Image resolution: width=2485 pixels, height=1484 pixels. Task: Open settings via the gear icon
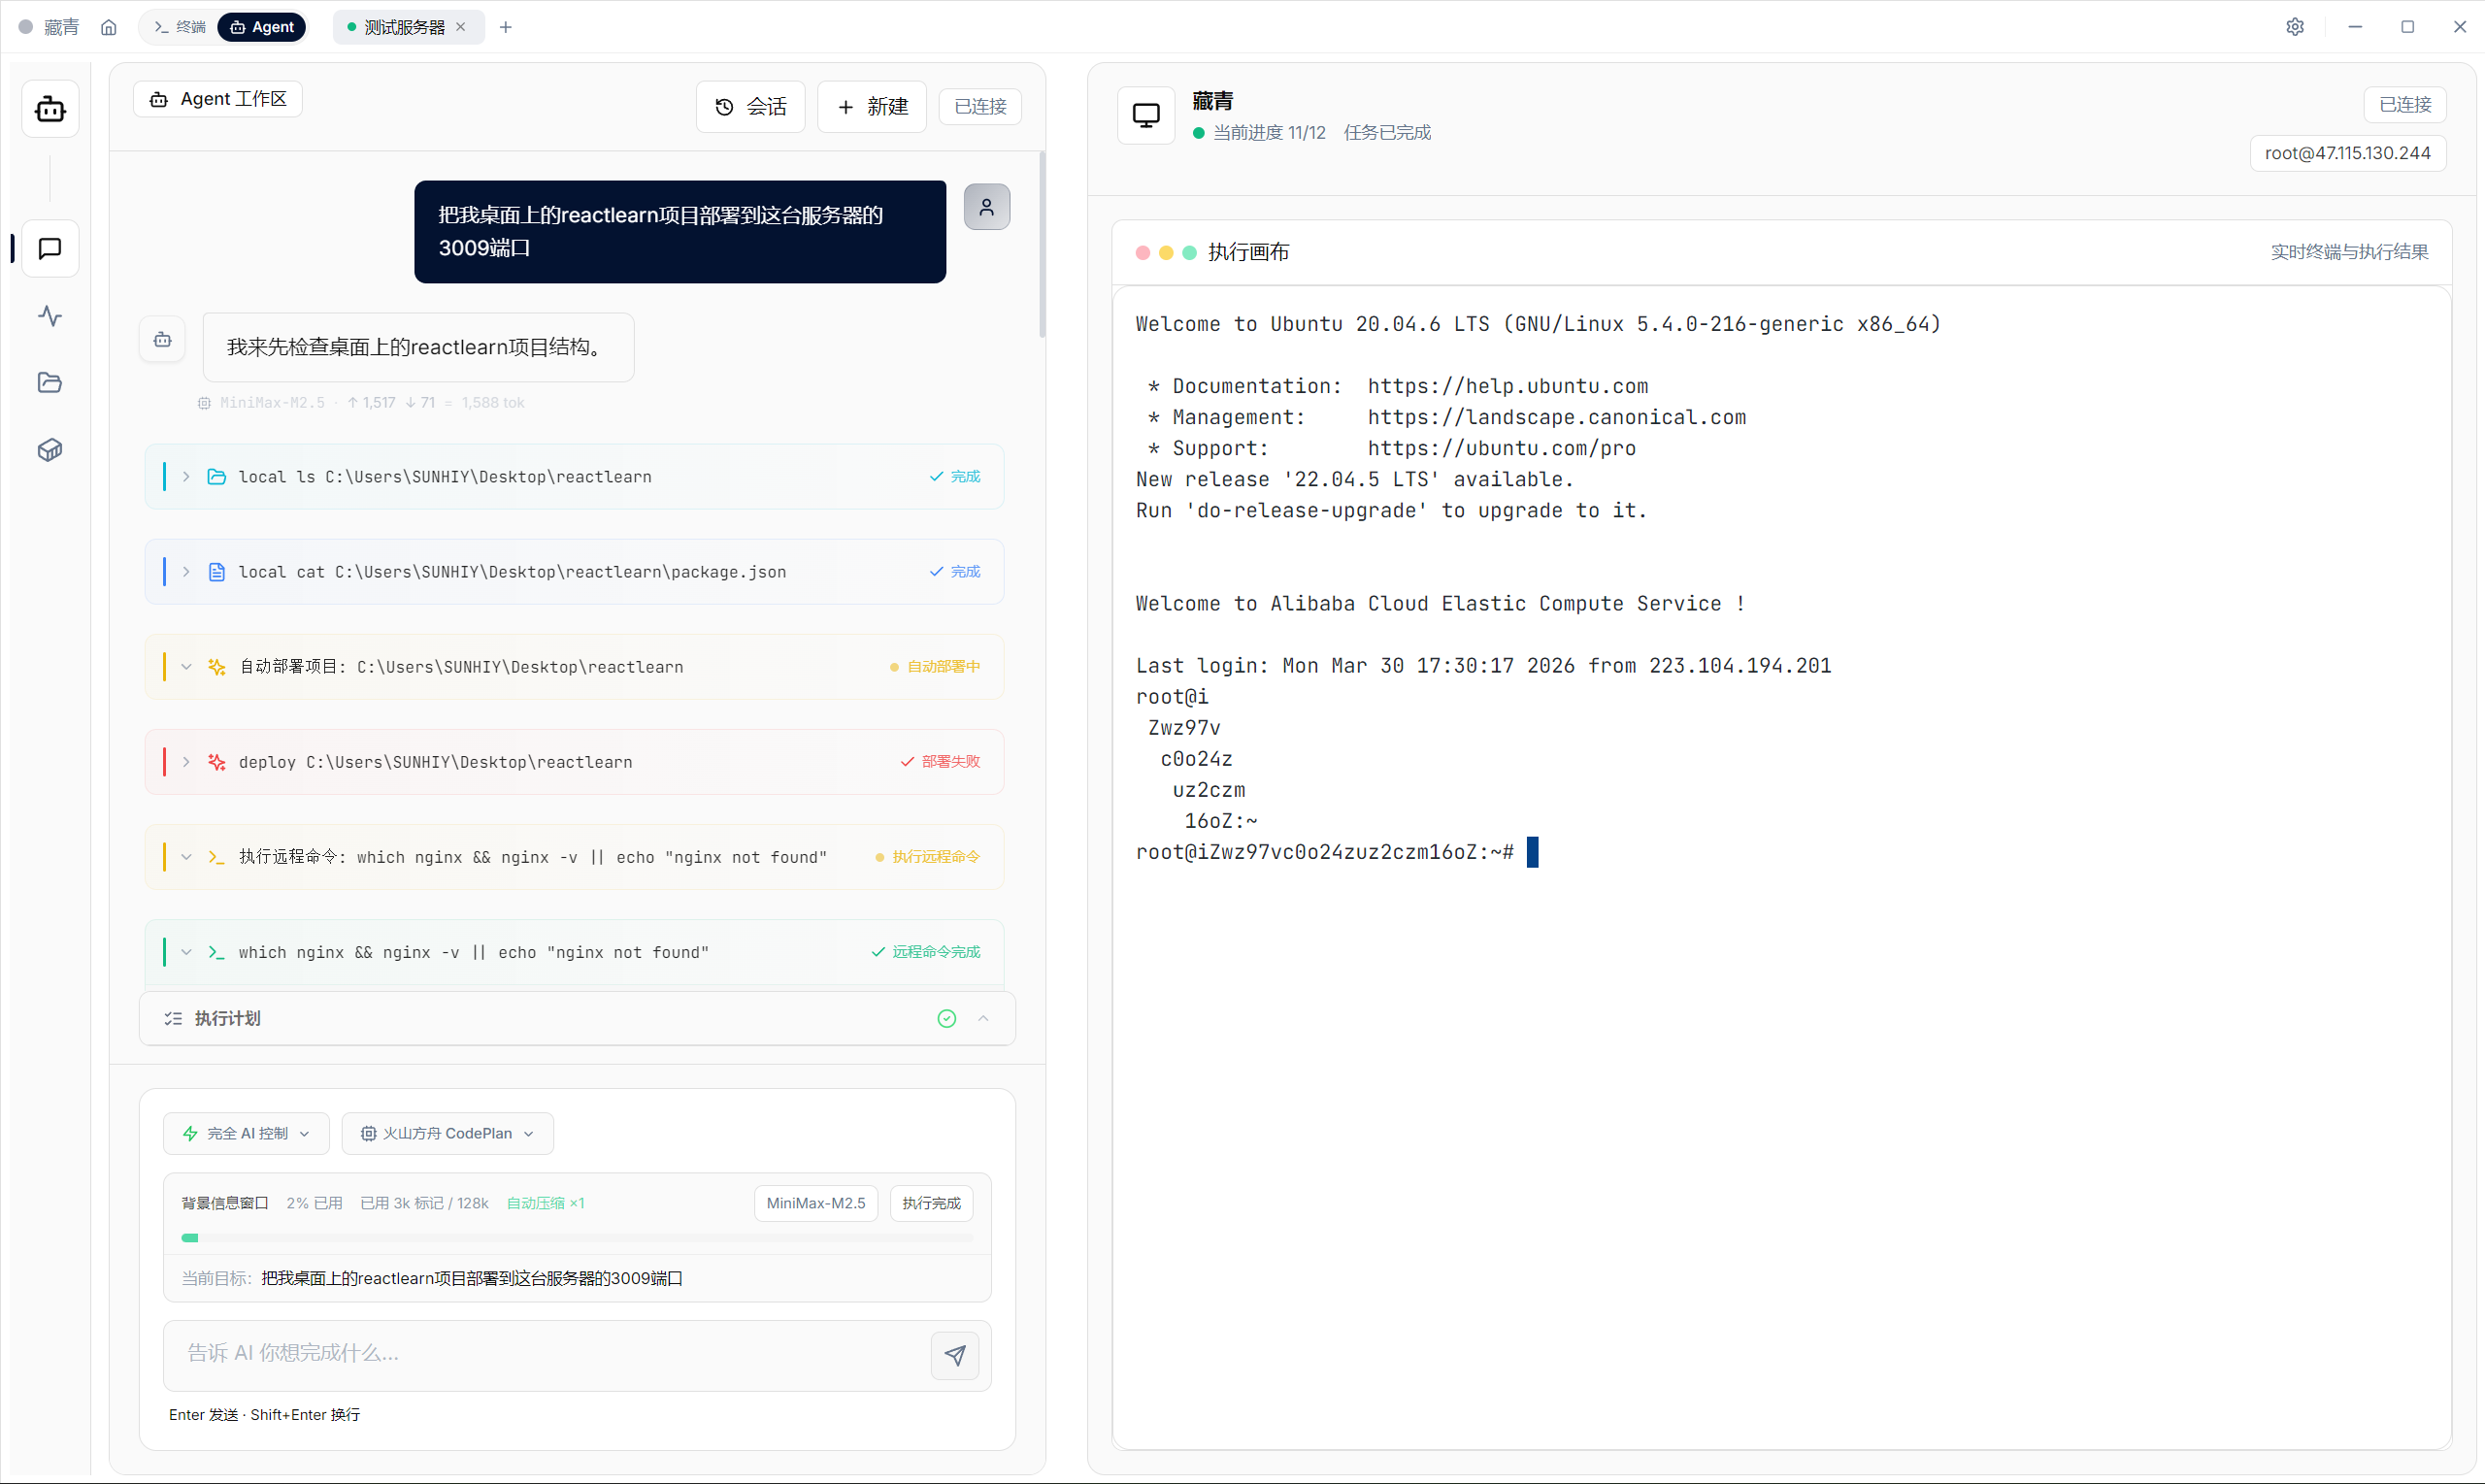coord(2295,27)
